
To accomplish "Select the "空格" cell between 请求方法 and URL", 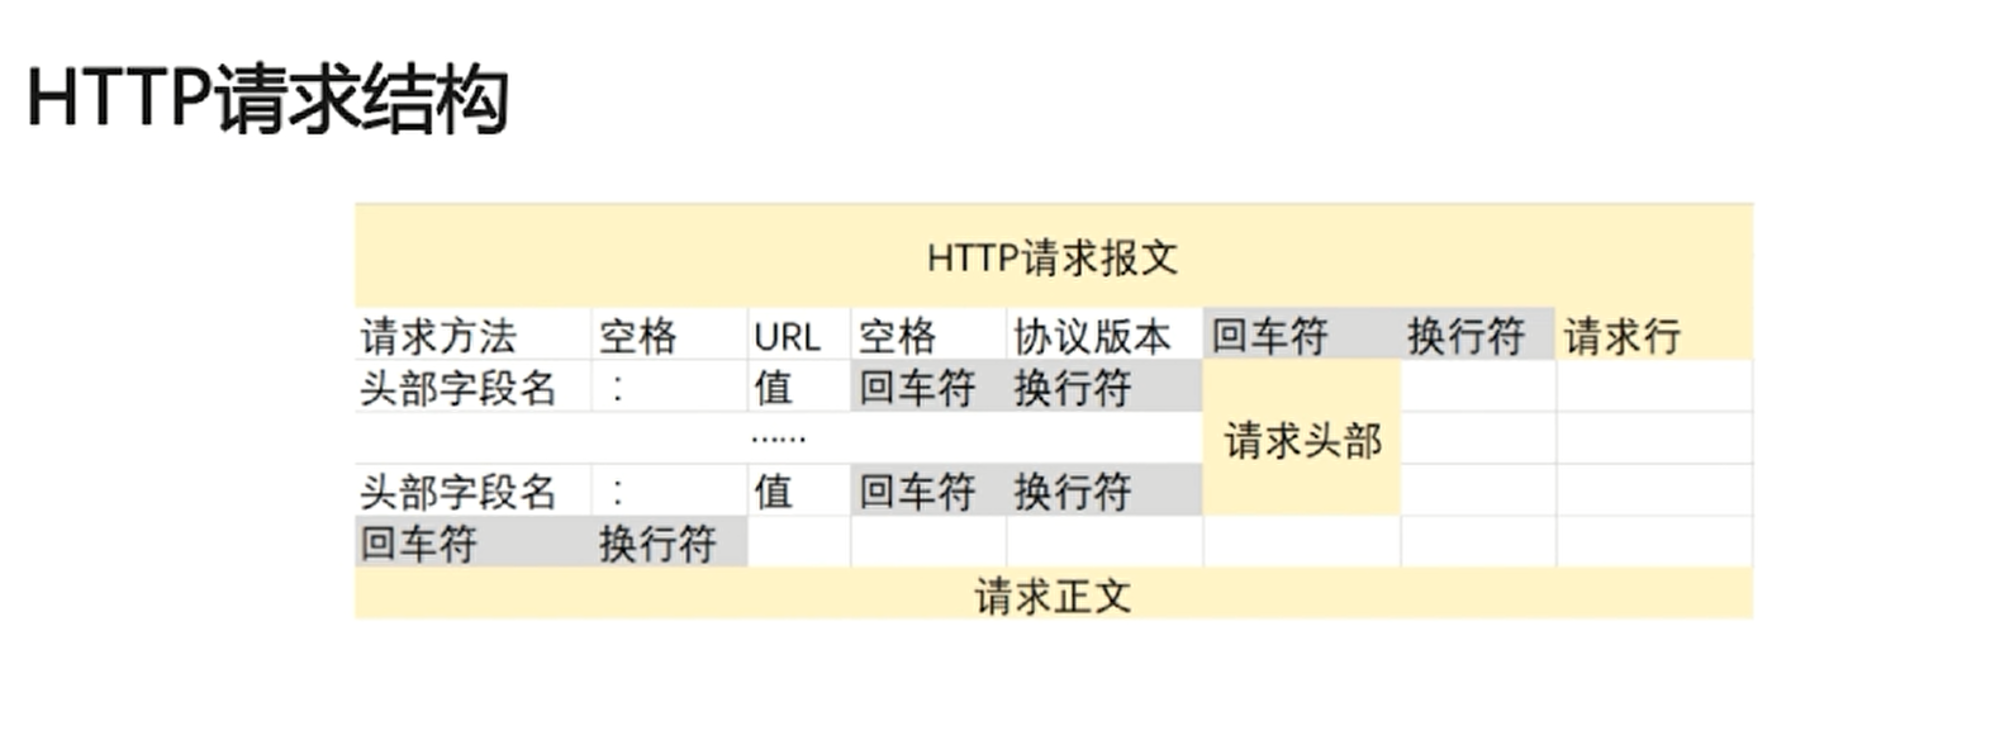I will click(669, 335).
